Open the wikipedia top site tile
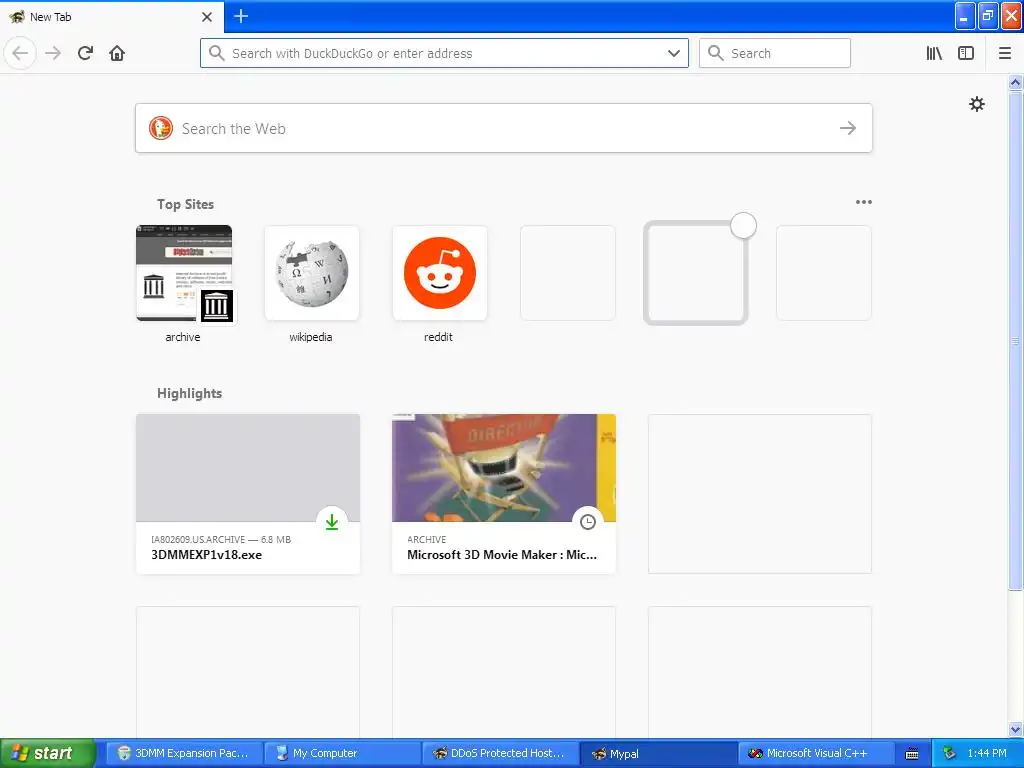The width and height of the screenshot is (1024, 768). click(x=312, y=273)
